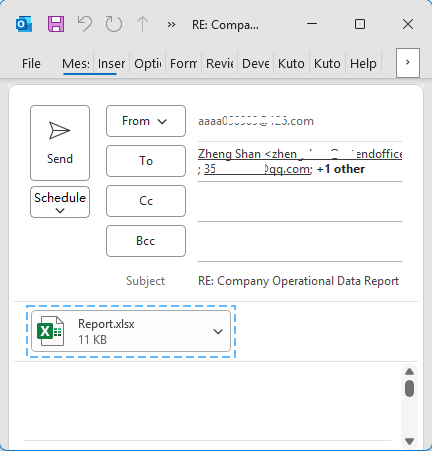
Task: Select the Zheng Shan recipient in To field
Action: pos(300,154)
